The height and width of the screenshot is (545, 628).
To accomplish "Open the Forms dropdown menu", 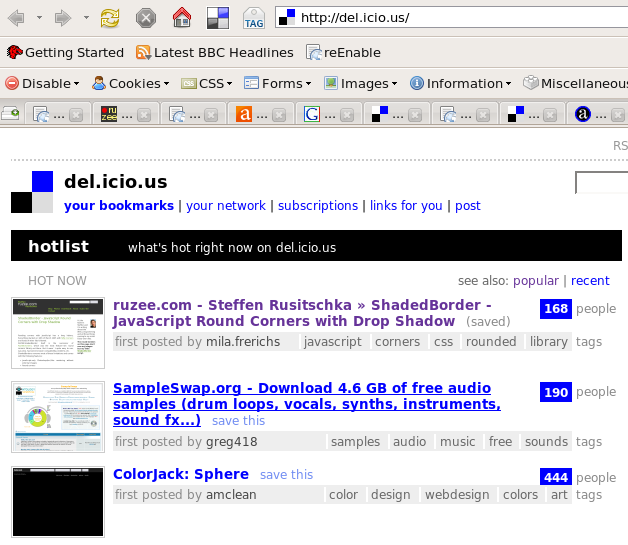I will coord(278,83).
